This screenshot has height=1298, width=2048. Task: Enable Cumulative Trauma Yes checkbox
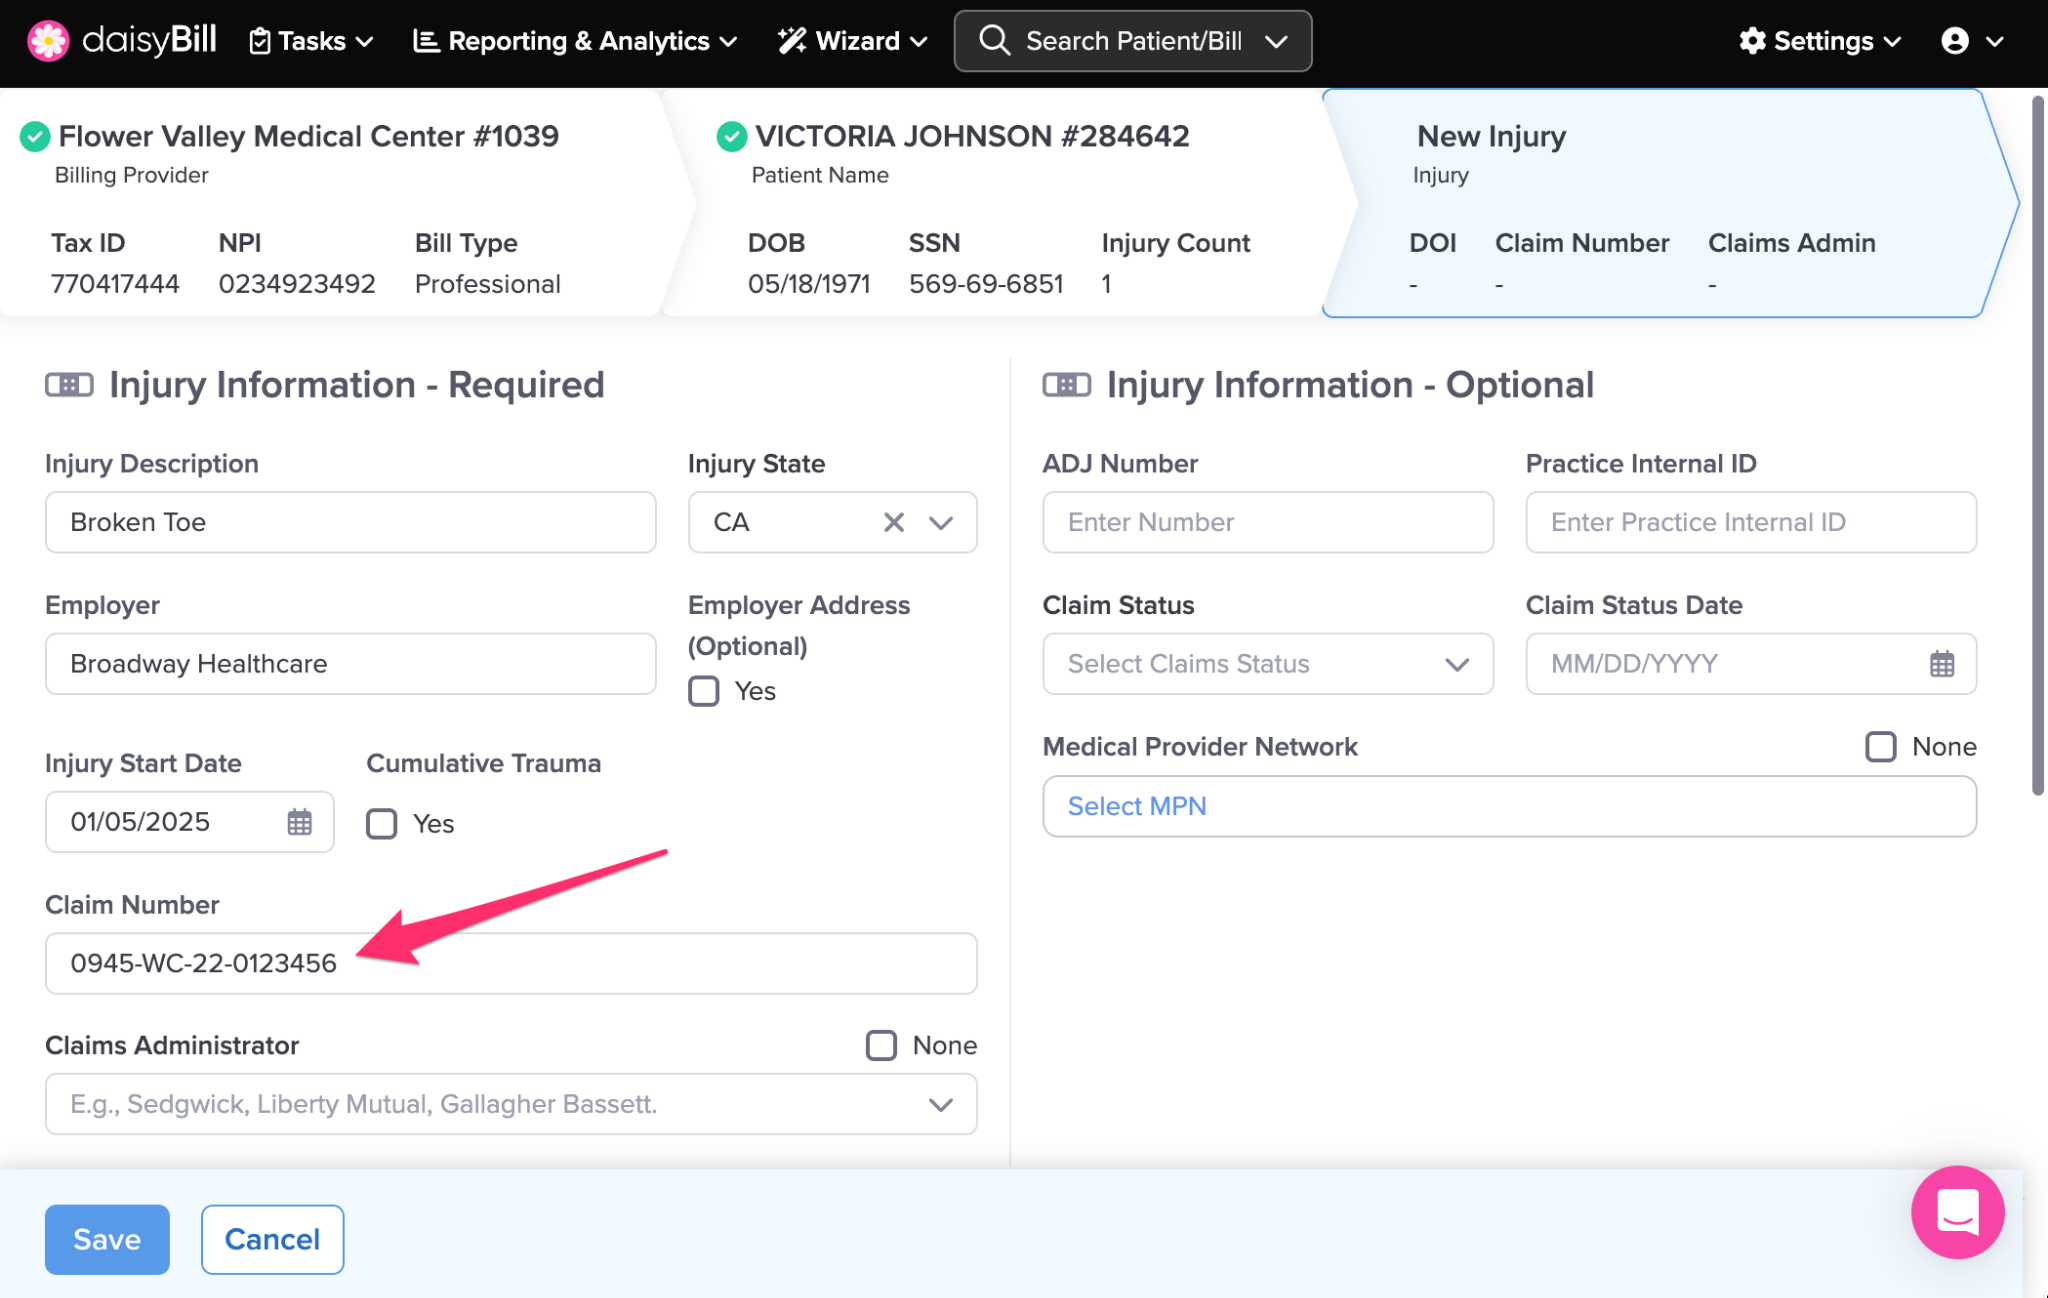point(382,824)
